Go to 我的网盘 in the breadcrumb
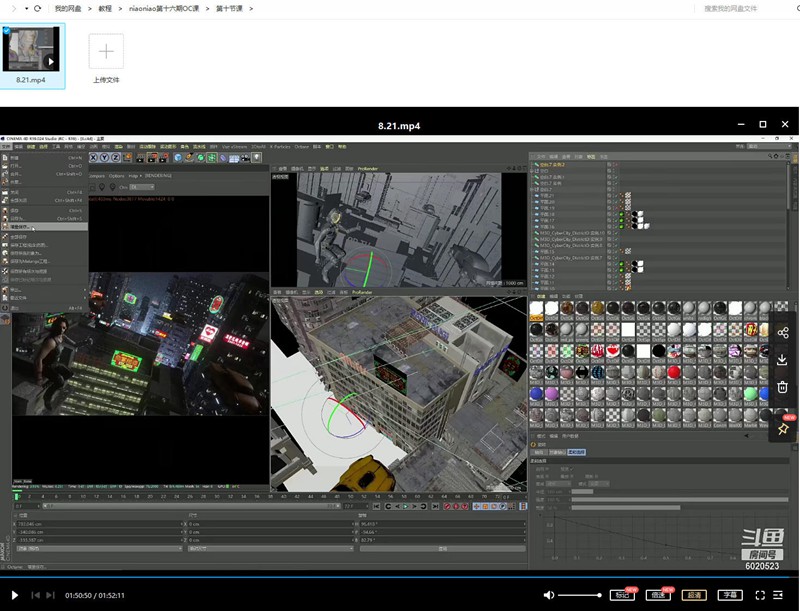Screen dimensions: 800x611 point(69,8)
